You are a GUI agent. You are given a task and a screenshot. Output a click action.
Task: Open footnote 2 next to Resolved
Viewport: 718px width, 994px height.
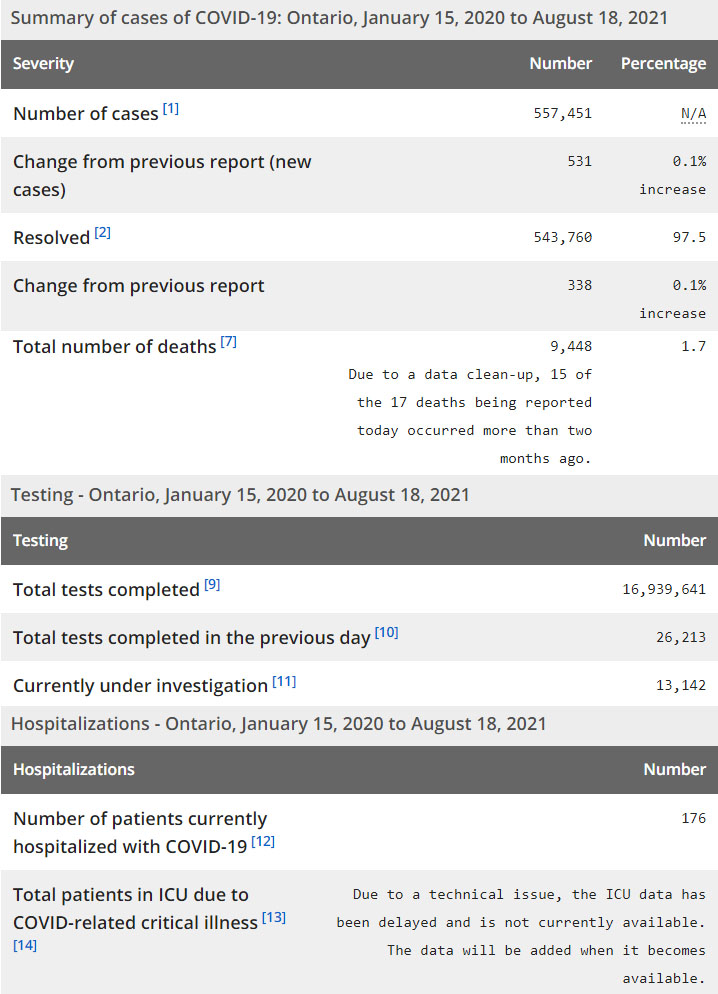pyautogui.click(x=103, y=233)
